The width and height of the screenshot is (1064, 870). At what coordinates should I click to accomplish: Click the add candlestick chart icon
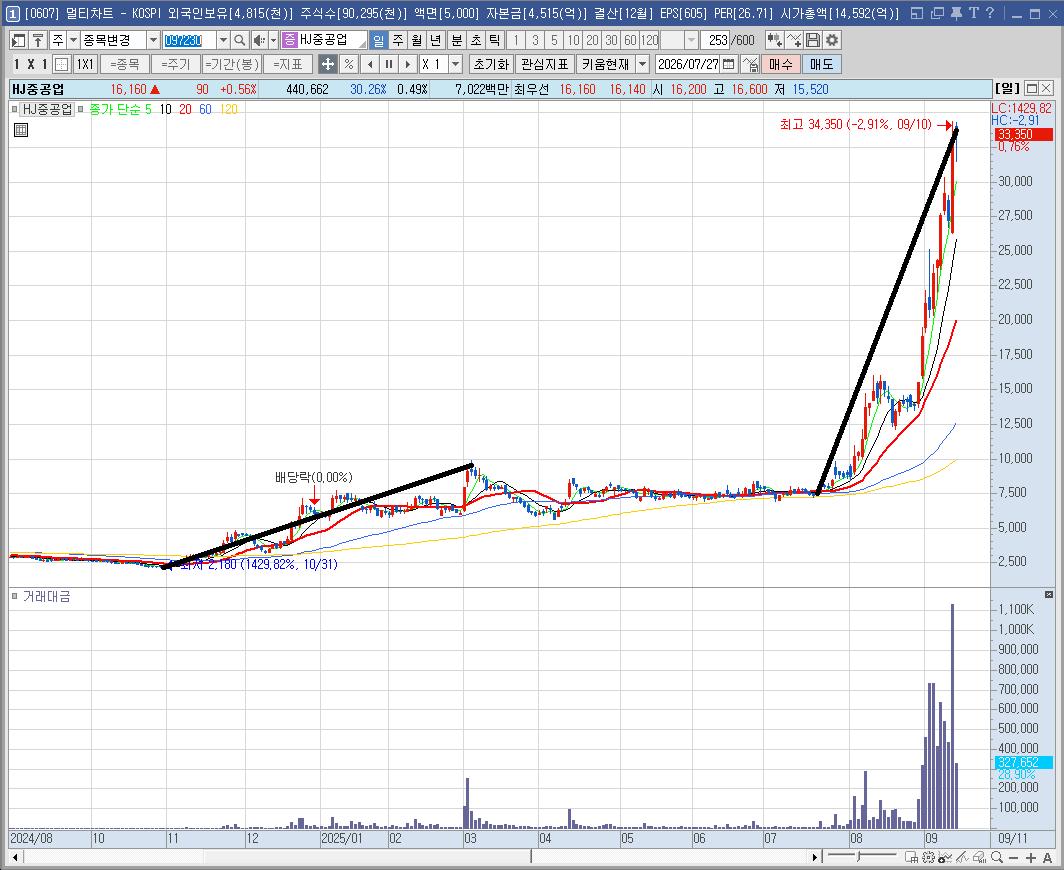774,41
